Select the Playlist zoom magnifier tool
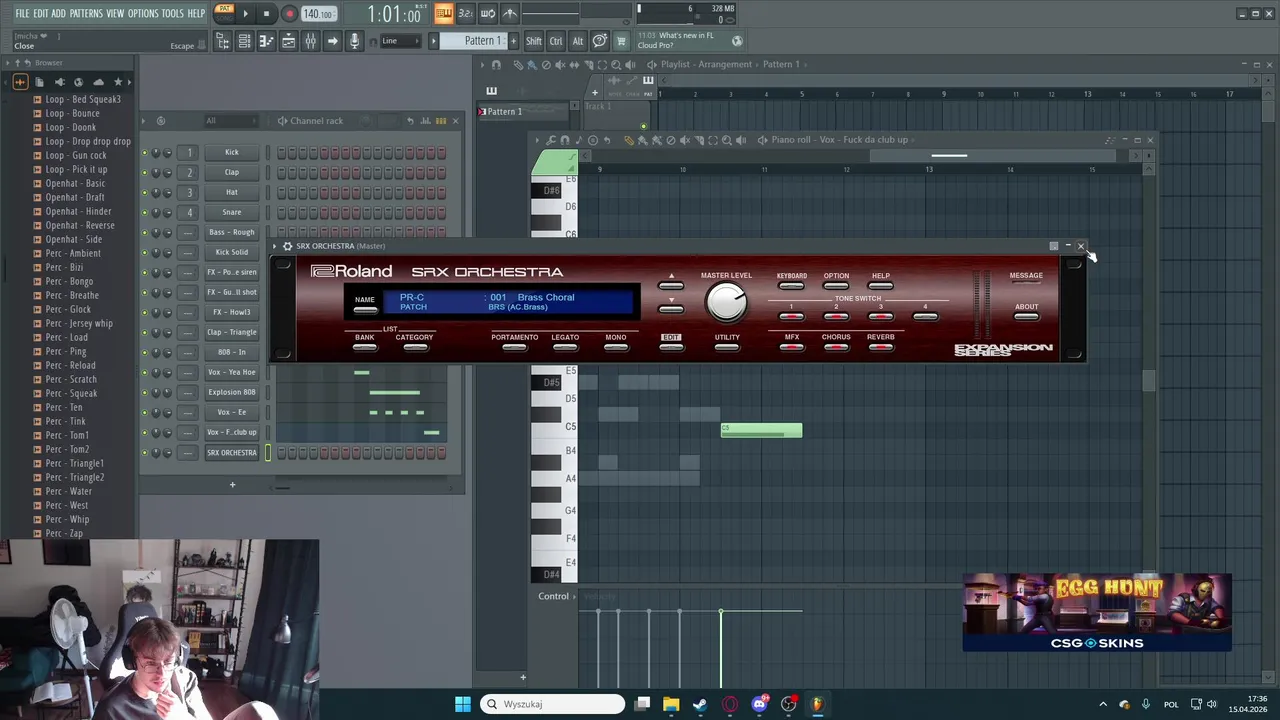The image size is (1280, 720). (x=616, y=64)
